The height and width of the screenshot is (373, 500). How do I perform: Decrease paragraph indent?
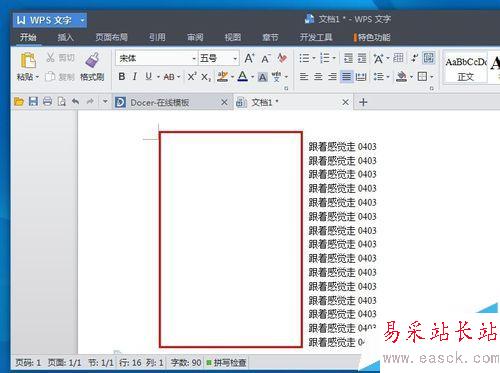click(348, 58)
